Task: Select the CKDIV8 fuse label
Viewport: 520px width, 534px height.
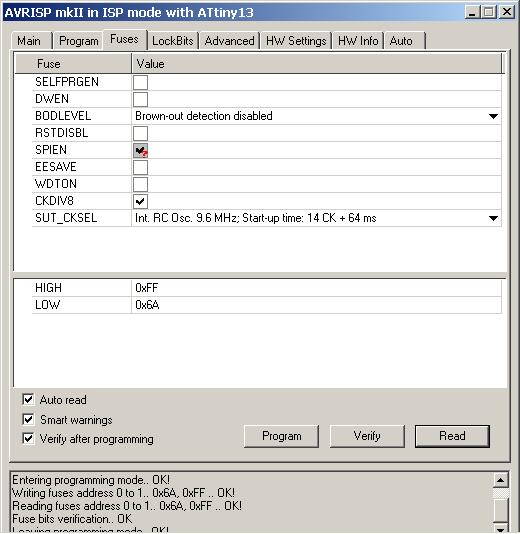Action: click(54, 201)
